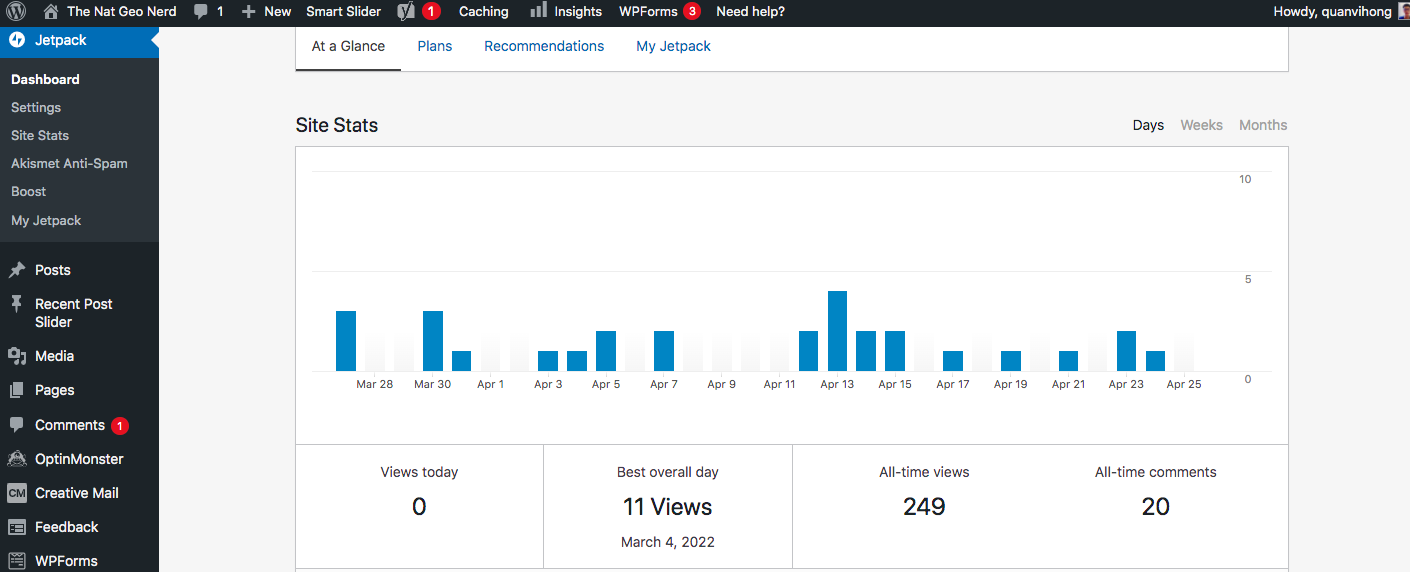Open Howdy, quanvihong account menu
Screen dimensions: 1410x572
point(1332,12)
